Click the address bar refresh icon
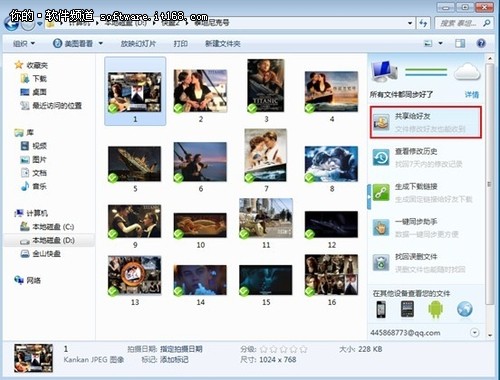 coord(423,23)
